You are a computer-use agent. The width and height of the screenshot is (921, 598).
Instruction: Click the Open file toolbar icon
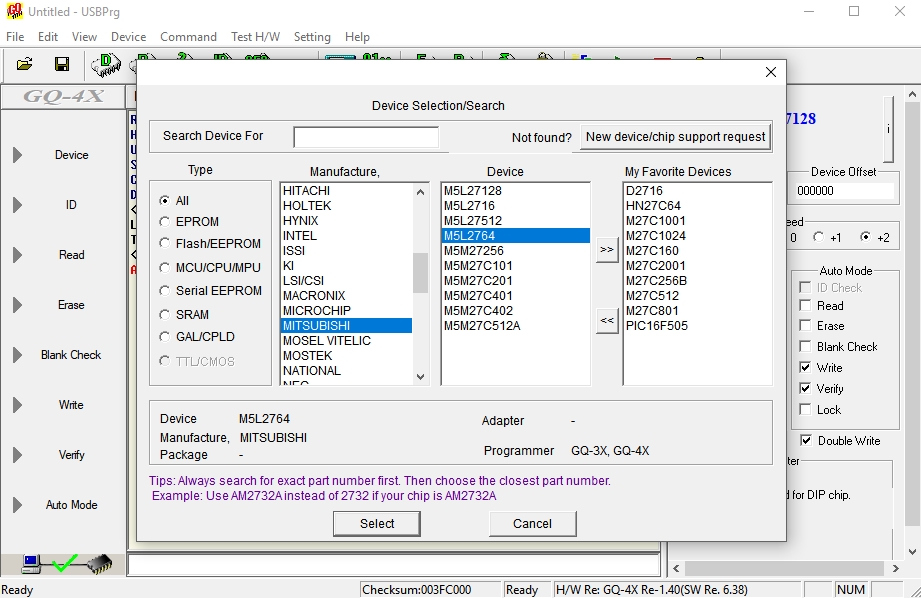(x=24, y=64)
